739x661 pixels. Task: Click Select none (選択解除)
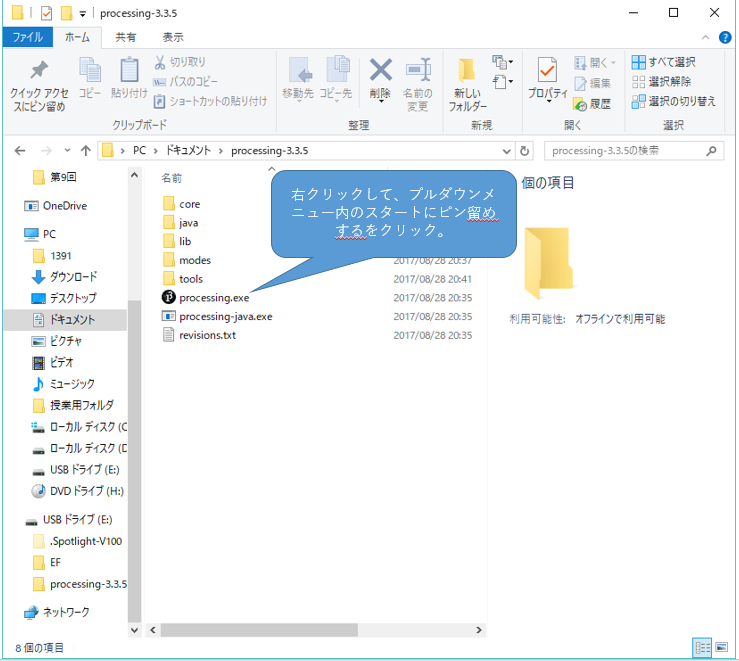point(662,82)
